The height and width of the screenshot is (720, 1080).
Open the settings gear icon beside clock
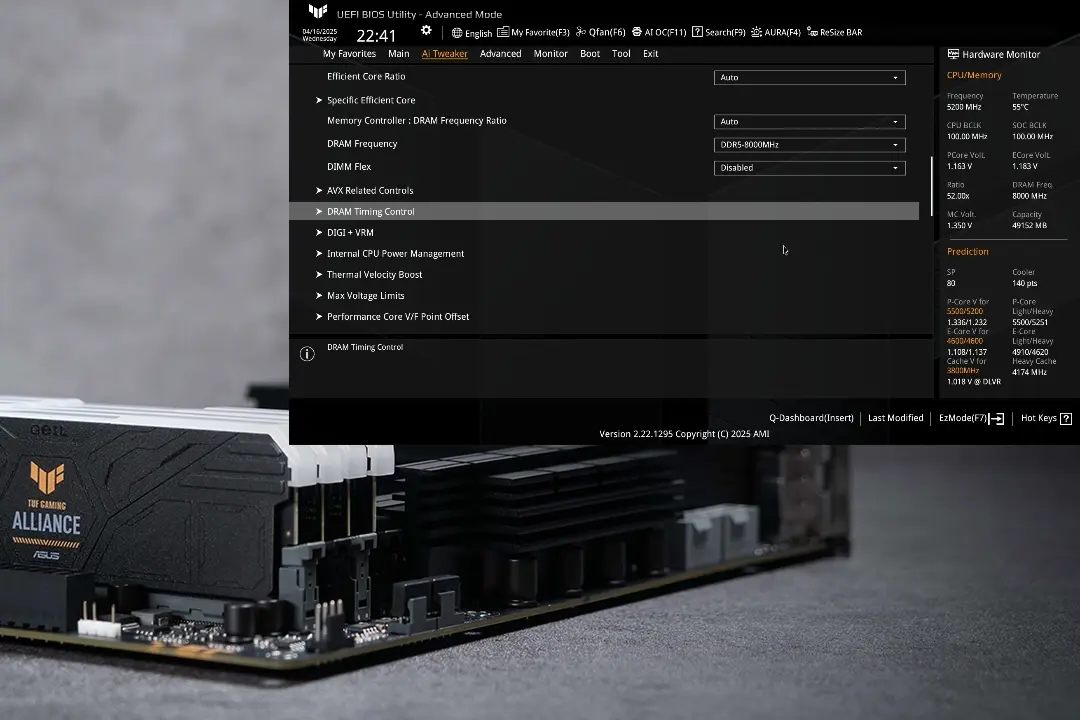(426, 31)
